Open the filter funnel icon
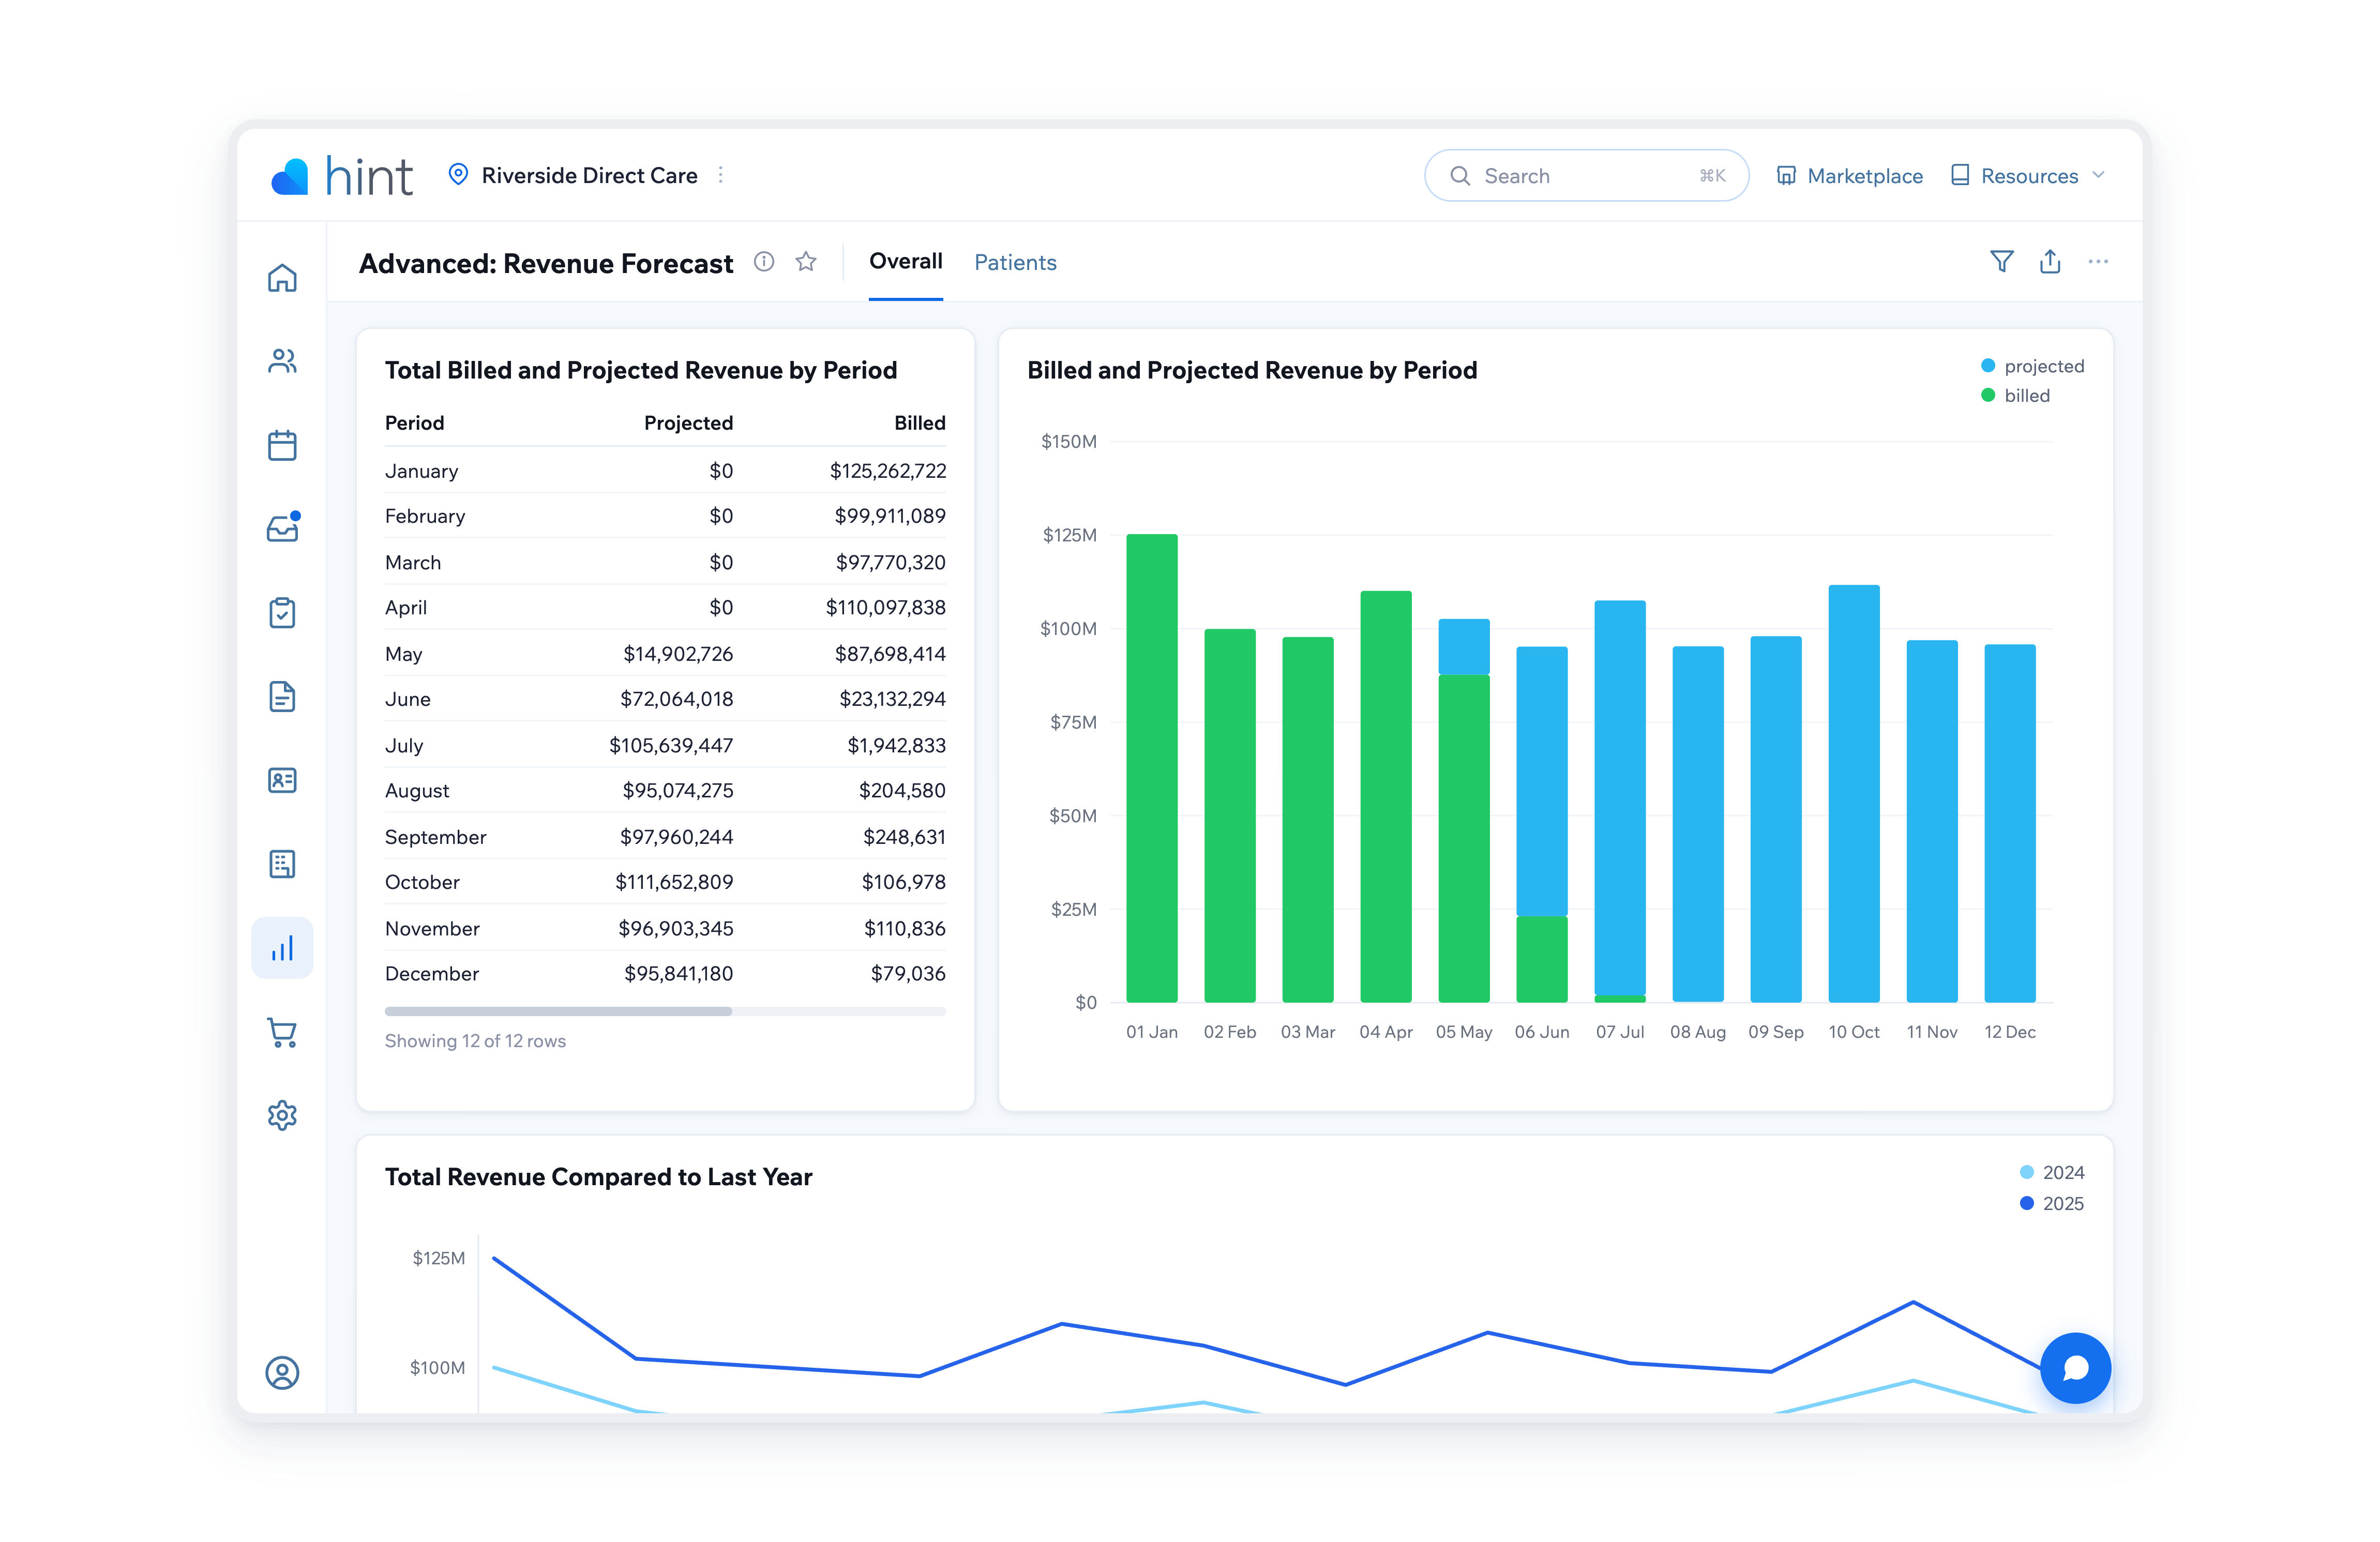This screenshot has height=1542, width=2380. [2002, 262]
